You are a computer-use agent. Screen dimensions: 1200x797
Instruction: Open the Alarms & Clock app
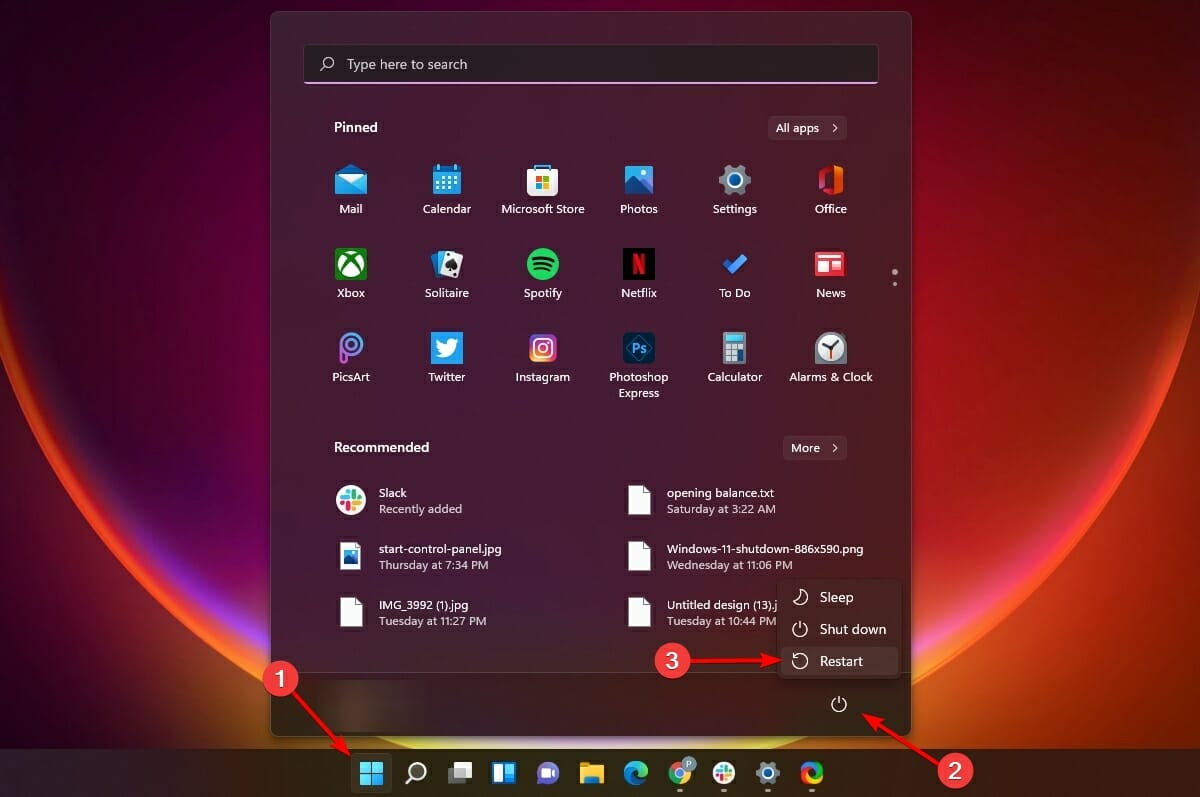coord(831,357)
